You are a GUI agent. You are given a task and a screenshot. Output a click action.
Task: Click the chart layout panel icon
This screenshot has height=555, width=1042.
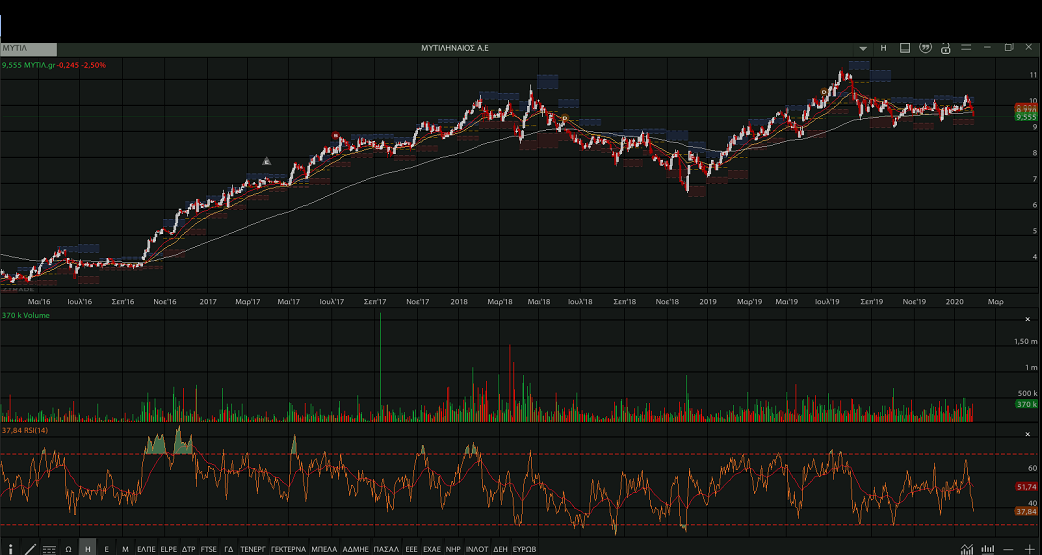(905, 48)
